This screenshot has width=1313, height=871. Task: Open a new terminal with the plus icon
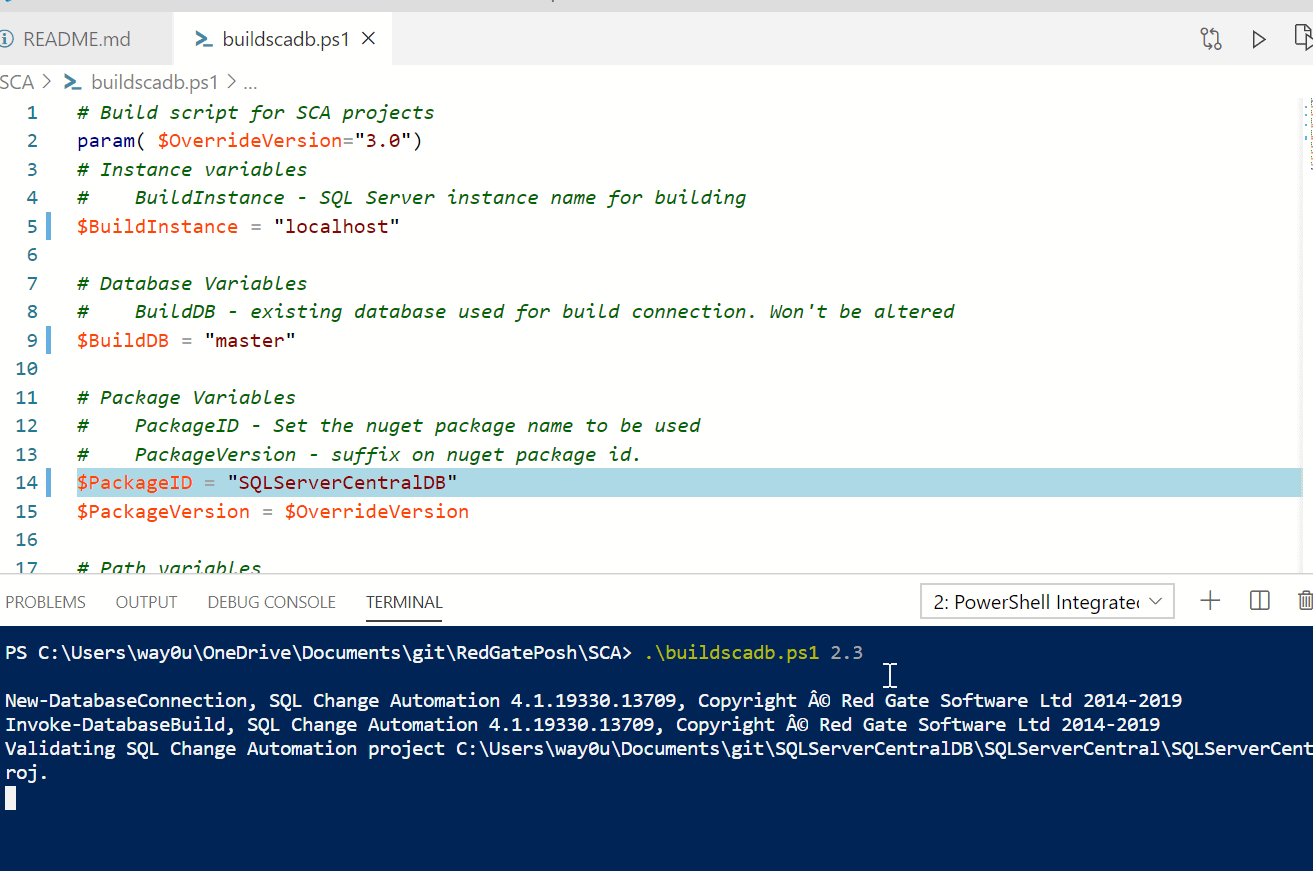coord(1210,600)
